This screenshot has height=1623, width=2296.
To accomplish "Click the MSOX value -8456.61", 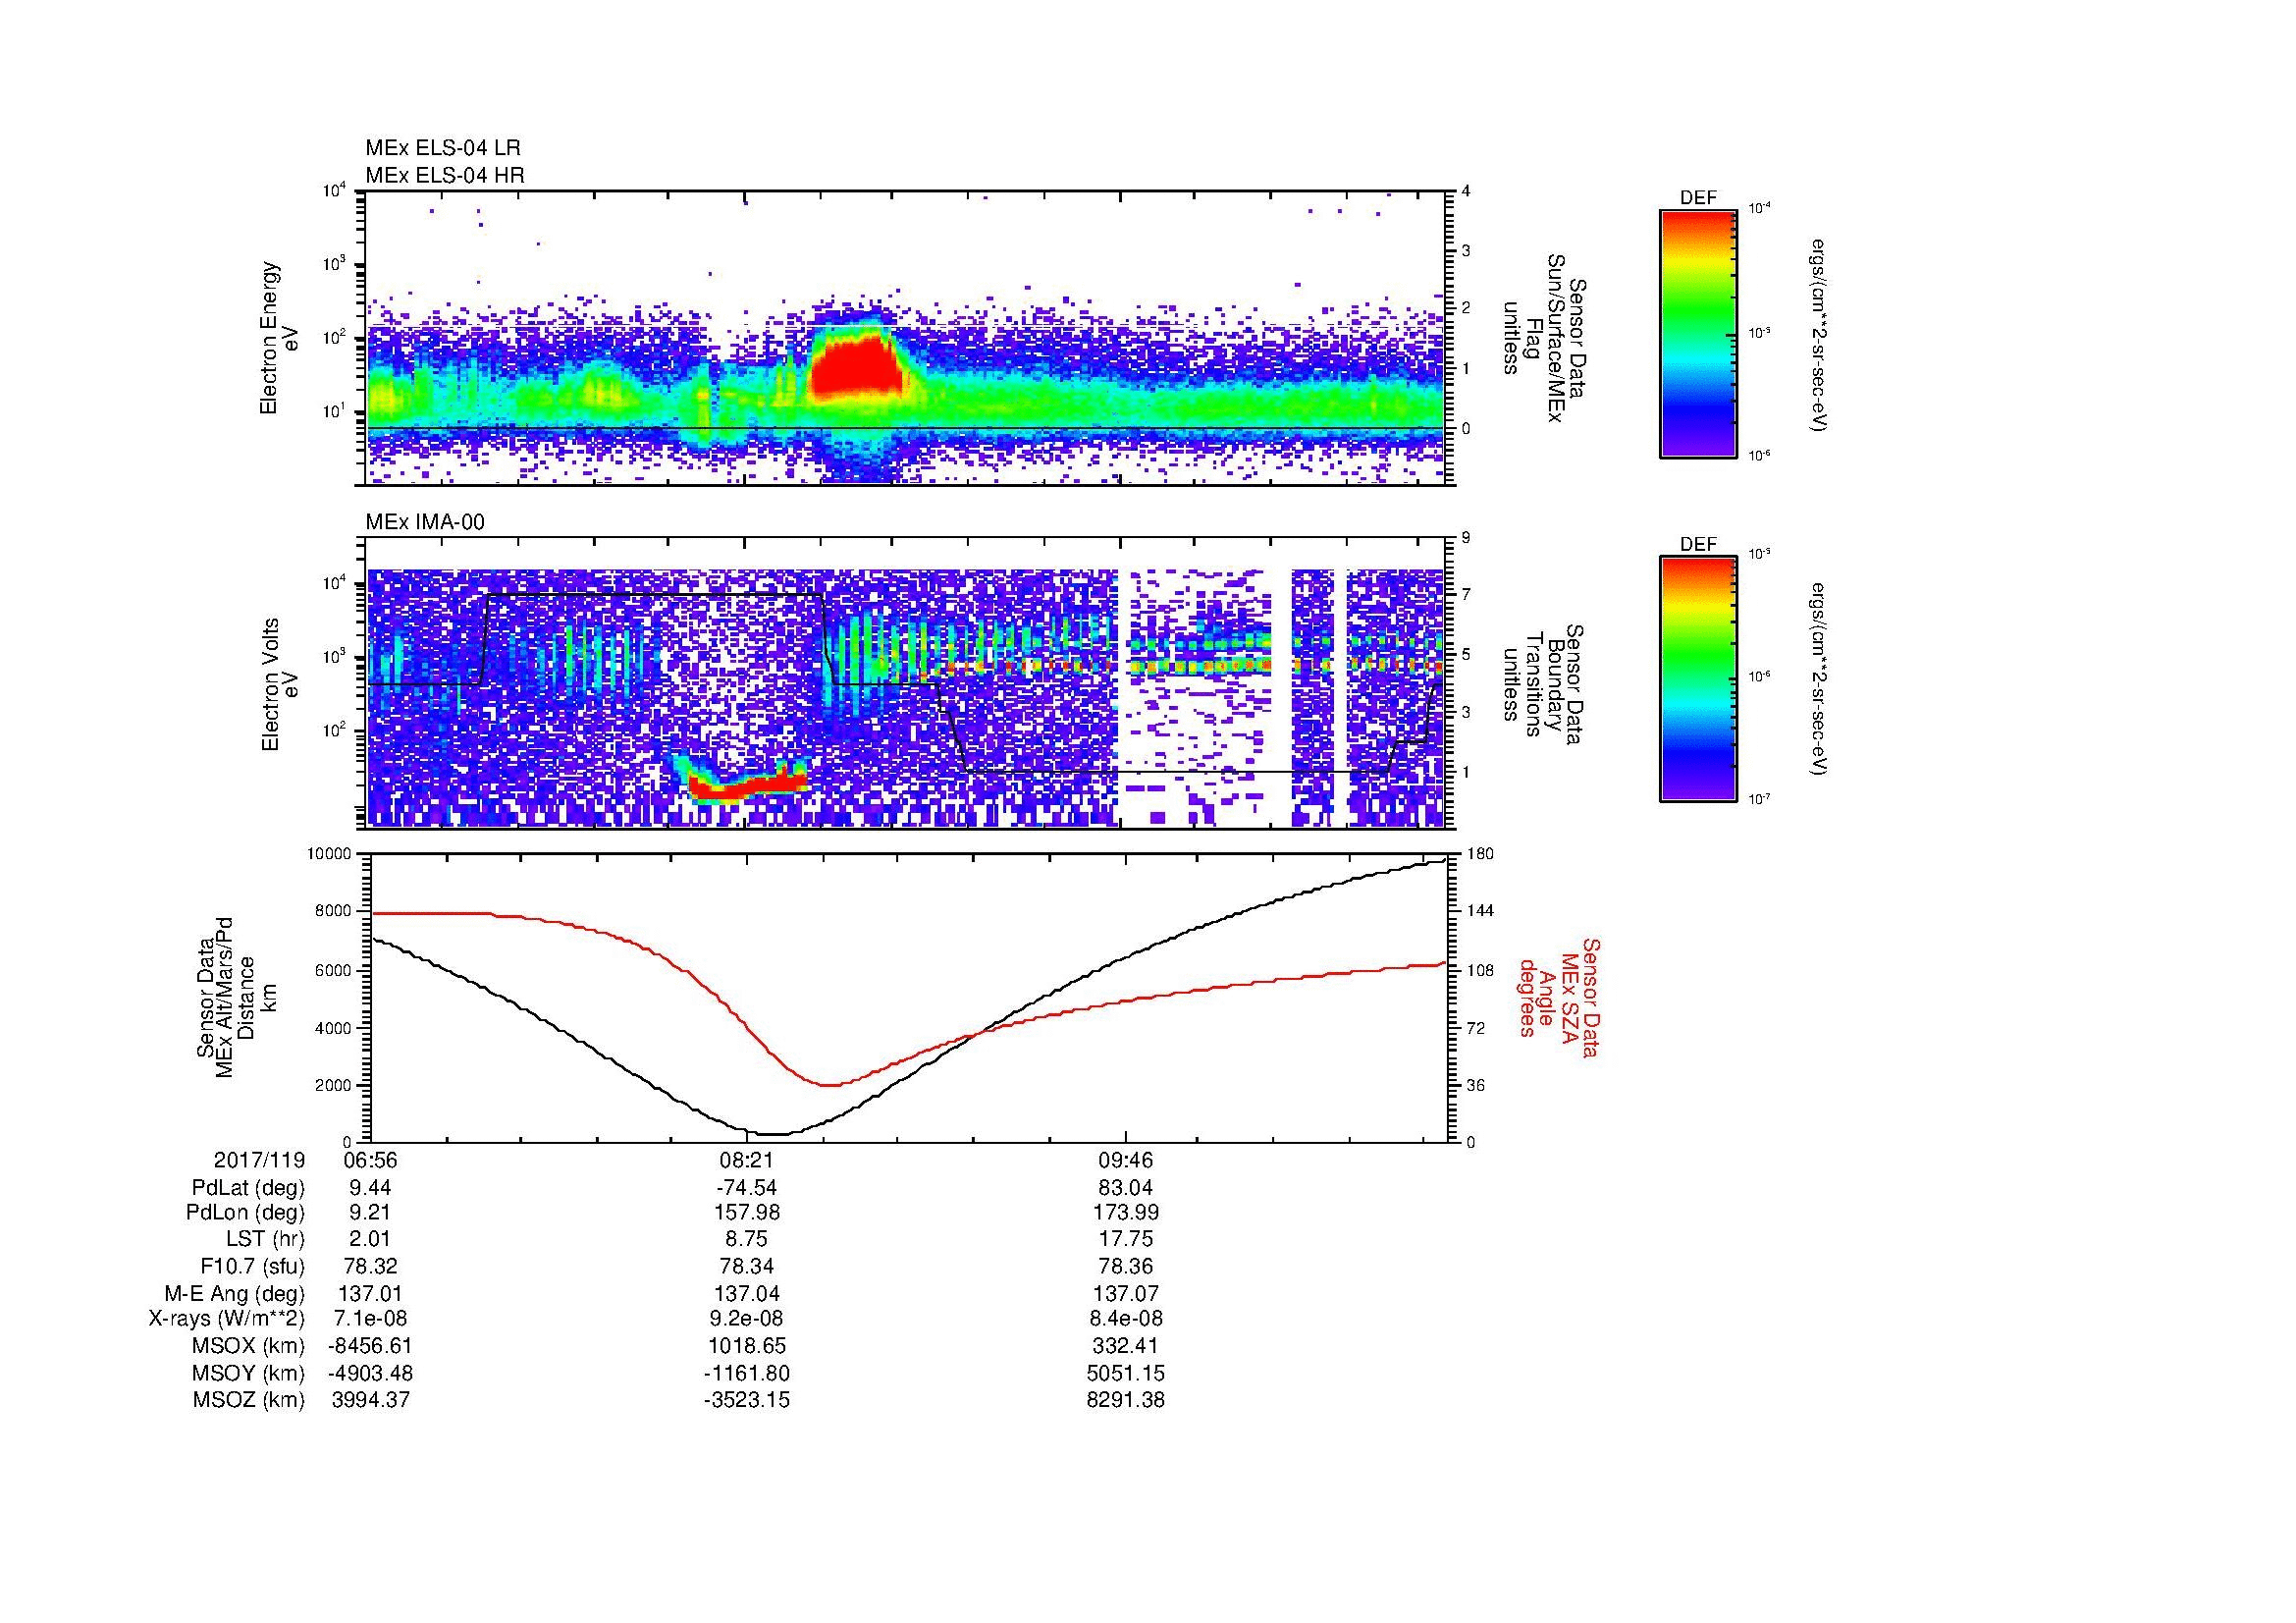I will click(370, 1346).
